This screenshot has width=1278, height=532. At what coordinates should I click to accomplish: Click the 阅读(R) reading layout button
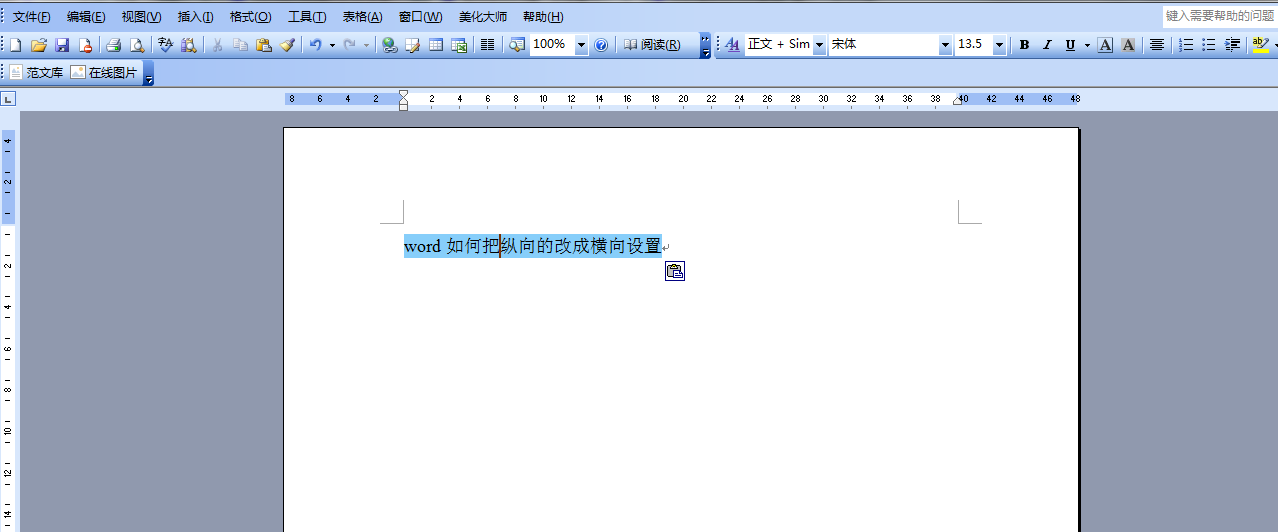pos(652,45)
